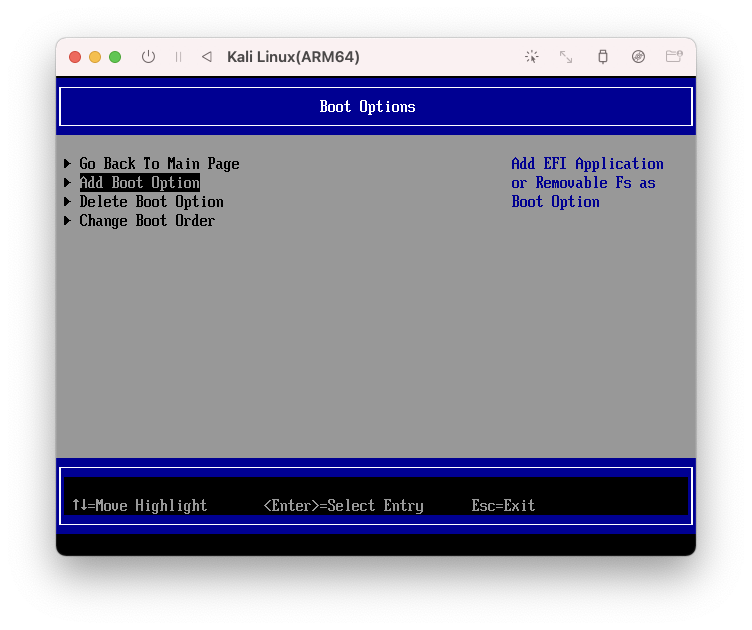Screen dimensions: 752x630
Task: Click arrow beside Delete Boot Option
Action: point(68,201)
